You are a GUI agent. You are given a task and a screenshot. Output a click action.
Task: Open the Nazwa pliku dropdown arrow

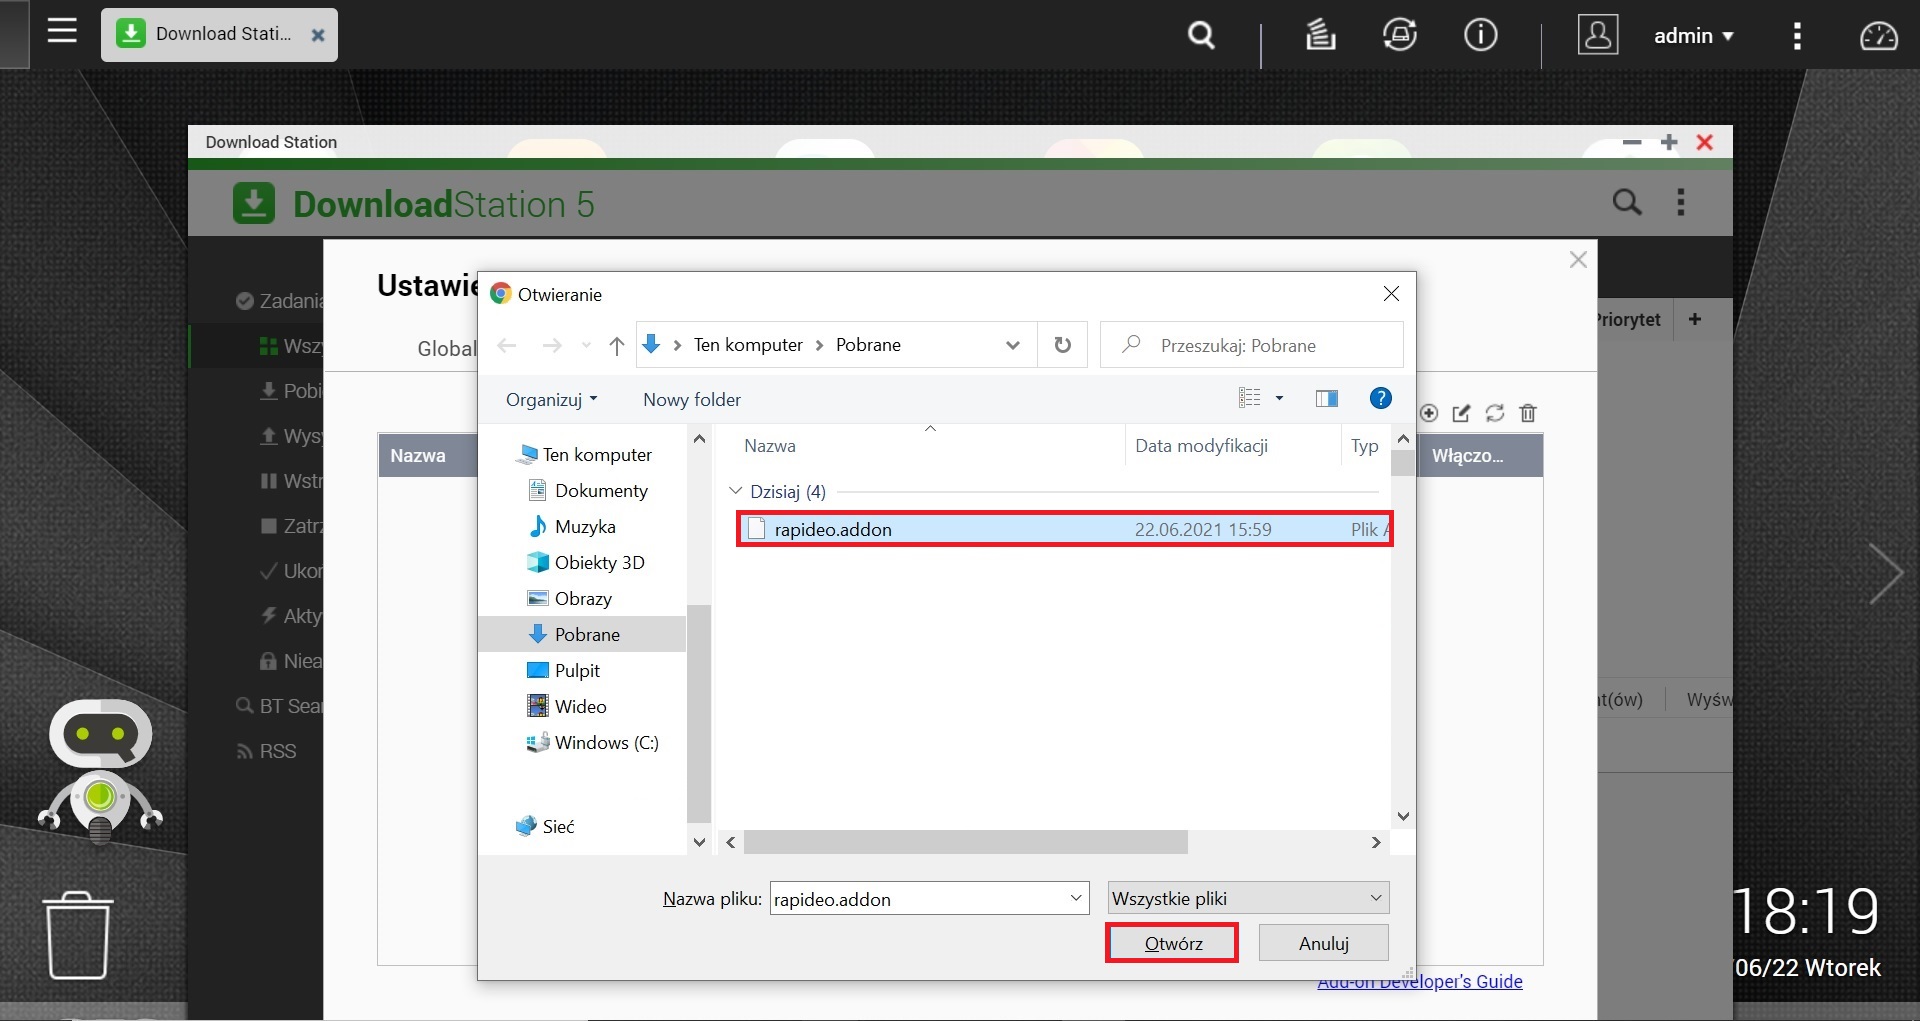point(1077,898)
